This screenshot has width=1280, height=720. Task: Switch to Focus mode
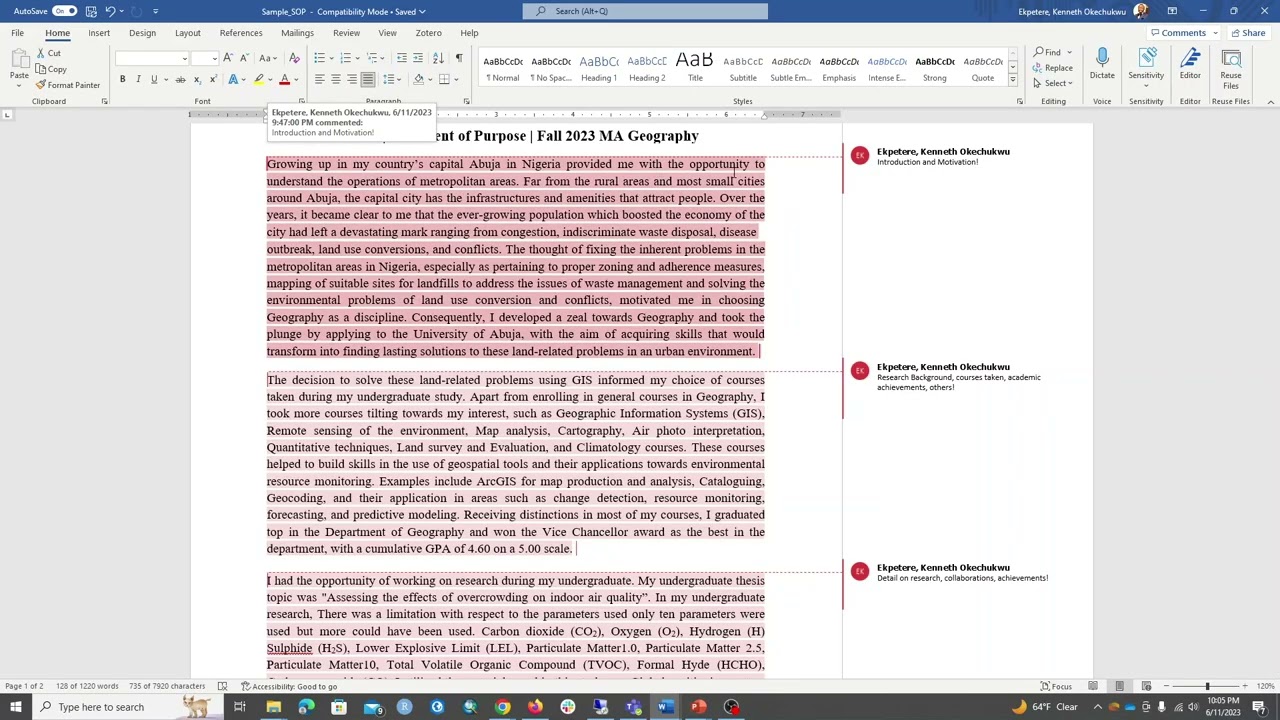click(x=1056, y=686)
